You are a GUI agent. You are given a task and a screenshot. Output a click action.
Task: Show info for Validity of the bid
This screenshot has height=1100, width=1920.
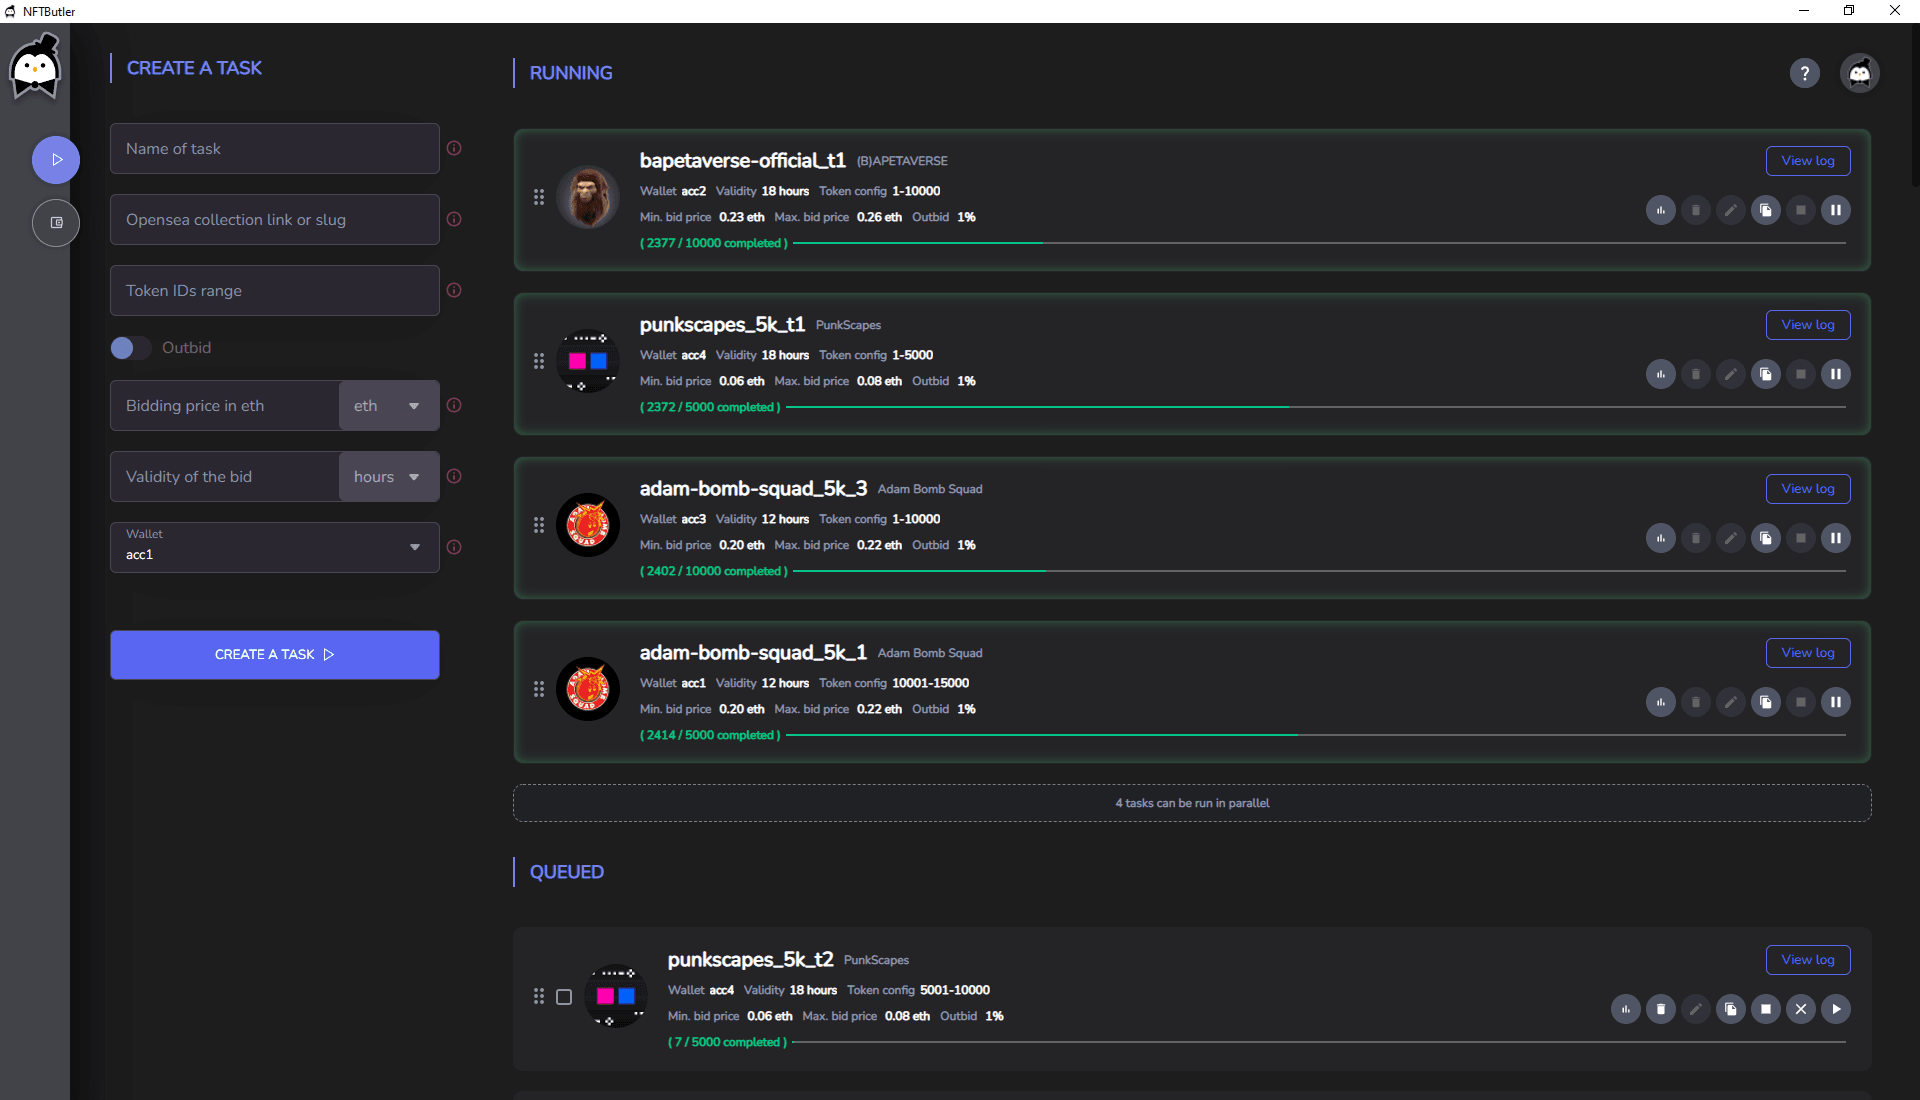454,476
